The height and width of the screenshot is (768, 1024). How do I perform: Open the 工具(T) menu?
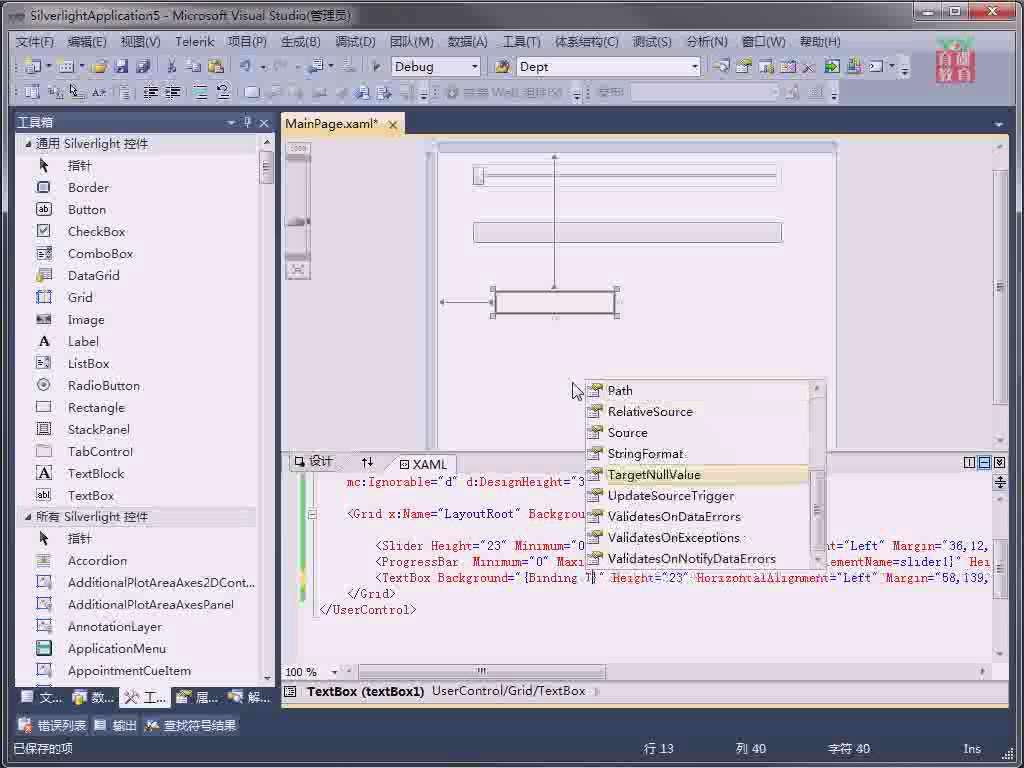tap(521, 42)
